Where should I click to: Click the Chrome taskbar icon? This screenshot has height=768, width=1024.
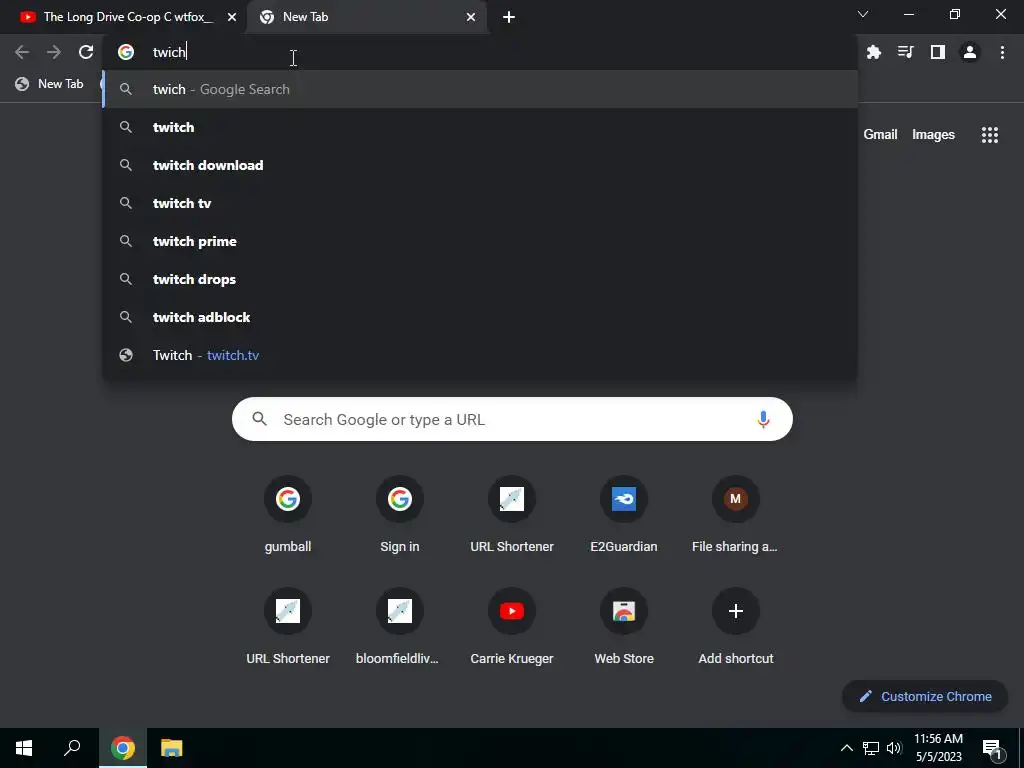(x=123, y=748)
